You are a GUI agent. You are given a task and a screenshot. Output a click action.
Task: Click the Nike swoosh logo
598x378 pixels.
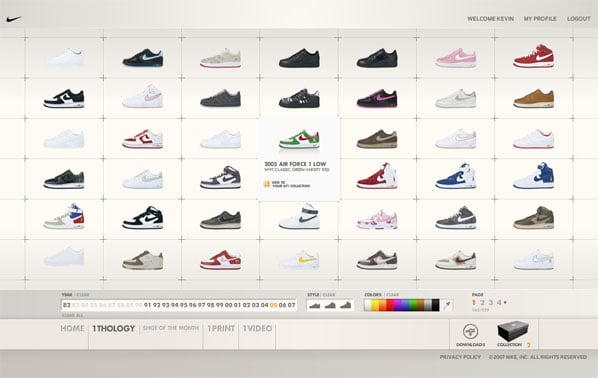click(14, 19)
